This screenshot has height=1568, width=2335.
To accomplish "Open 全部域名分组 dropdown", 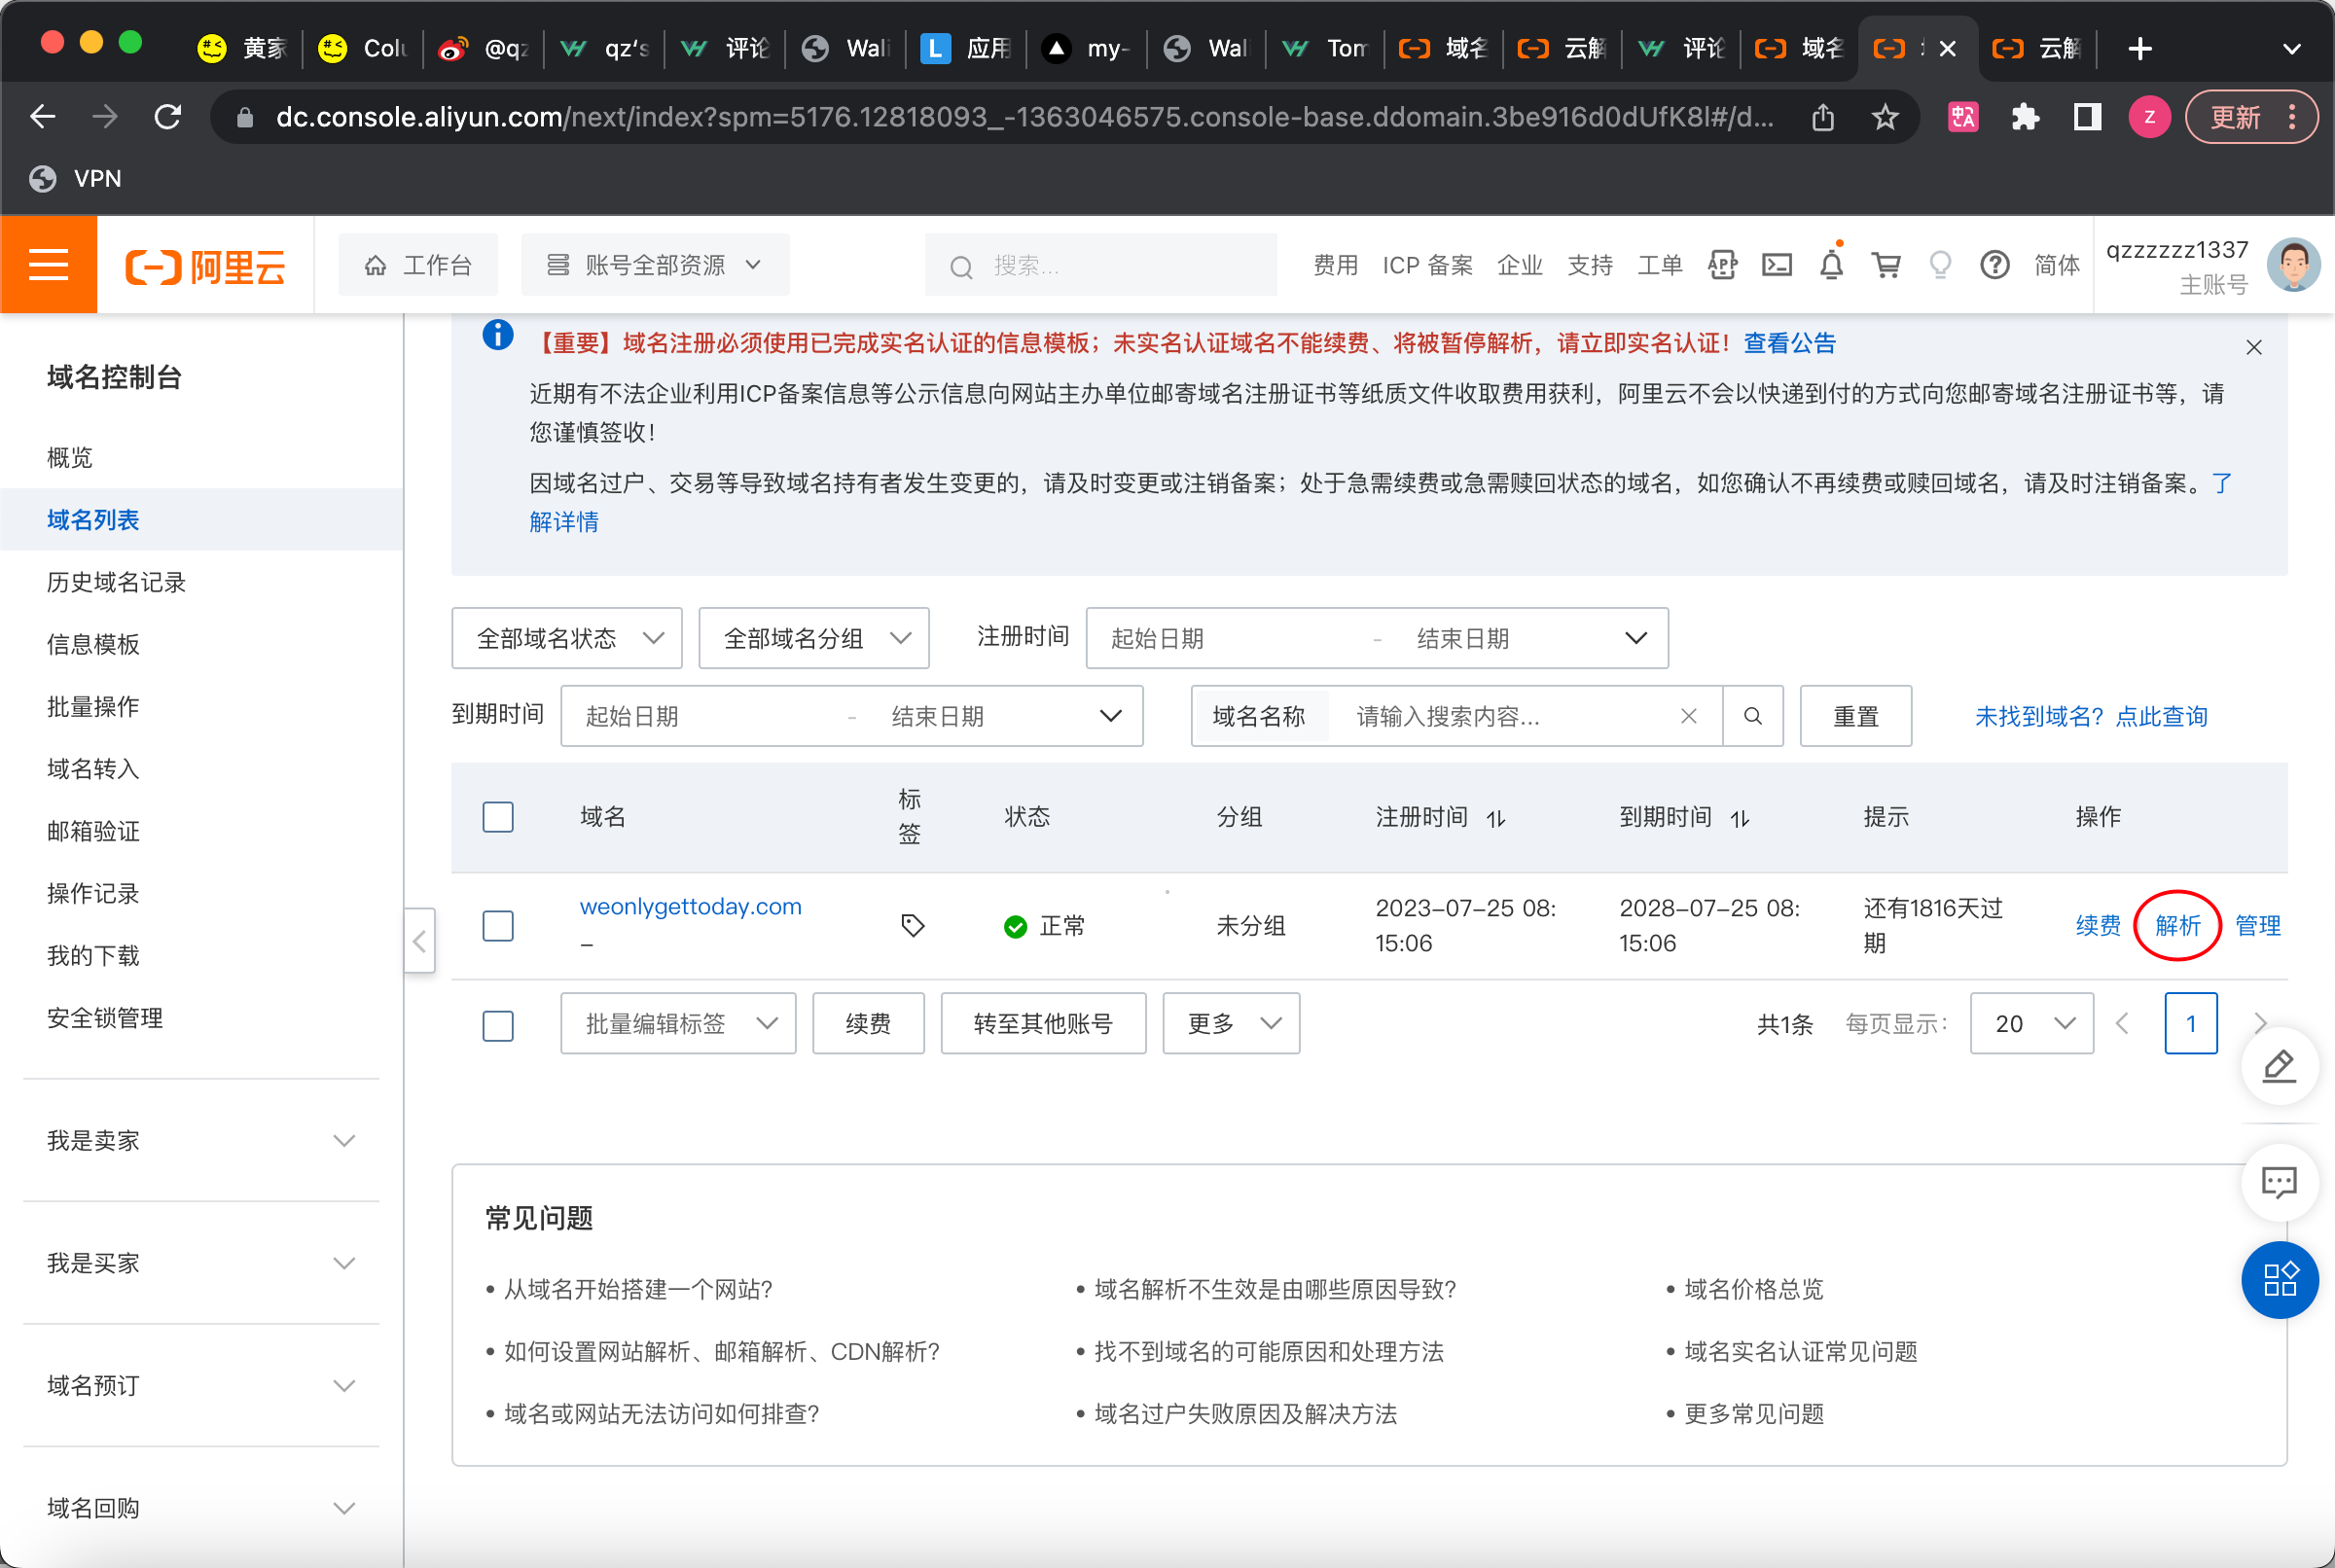I will (x=814, y=638).
